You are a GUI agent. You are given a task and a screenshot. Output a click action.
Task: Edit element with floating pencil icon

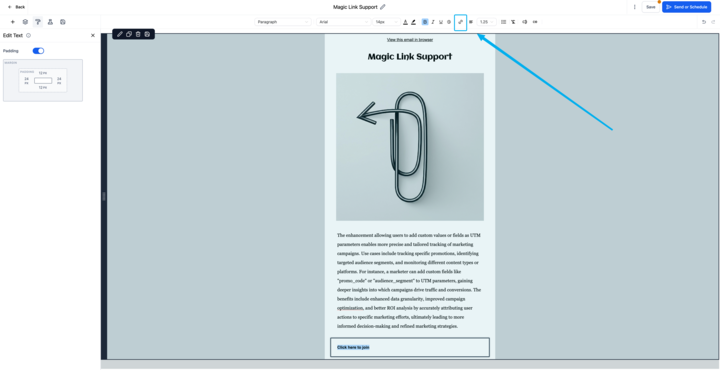(x=120, y=34)
